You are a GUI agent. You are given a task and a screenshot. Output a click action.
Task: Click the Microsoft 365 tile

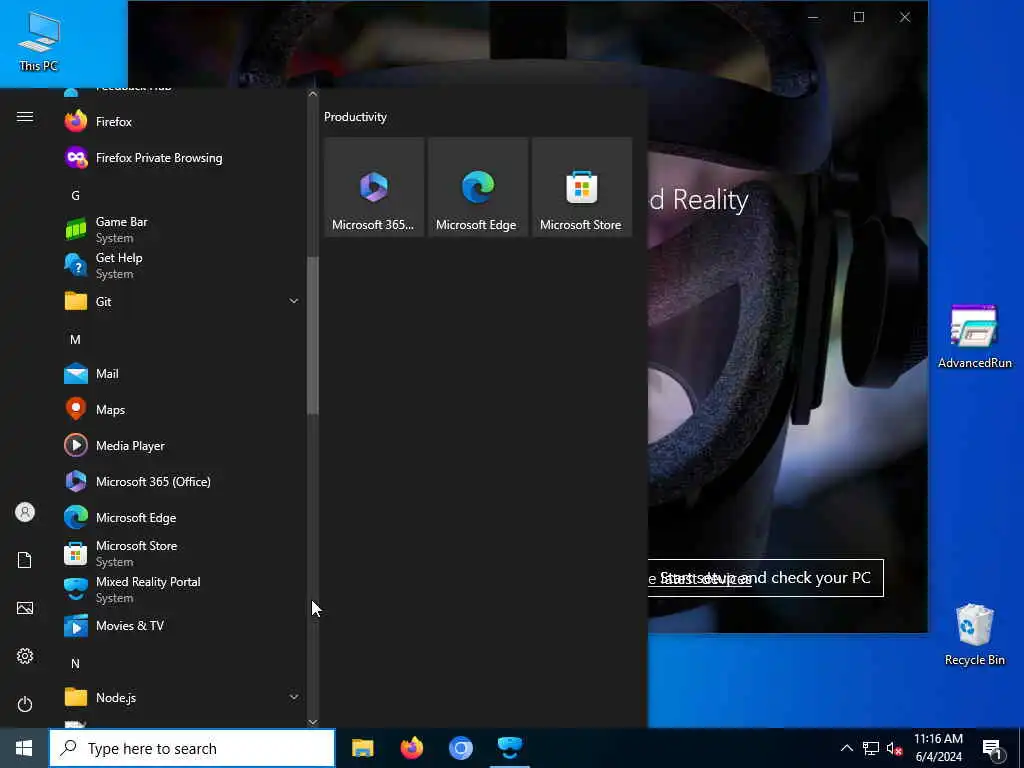374,187
